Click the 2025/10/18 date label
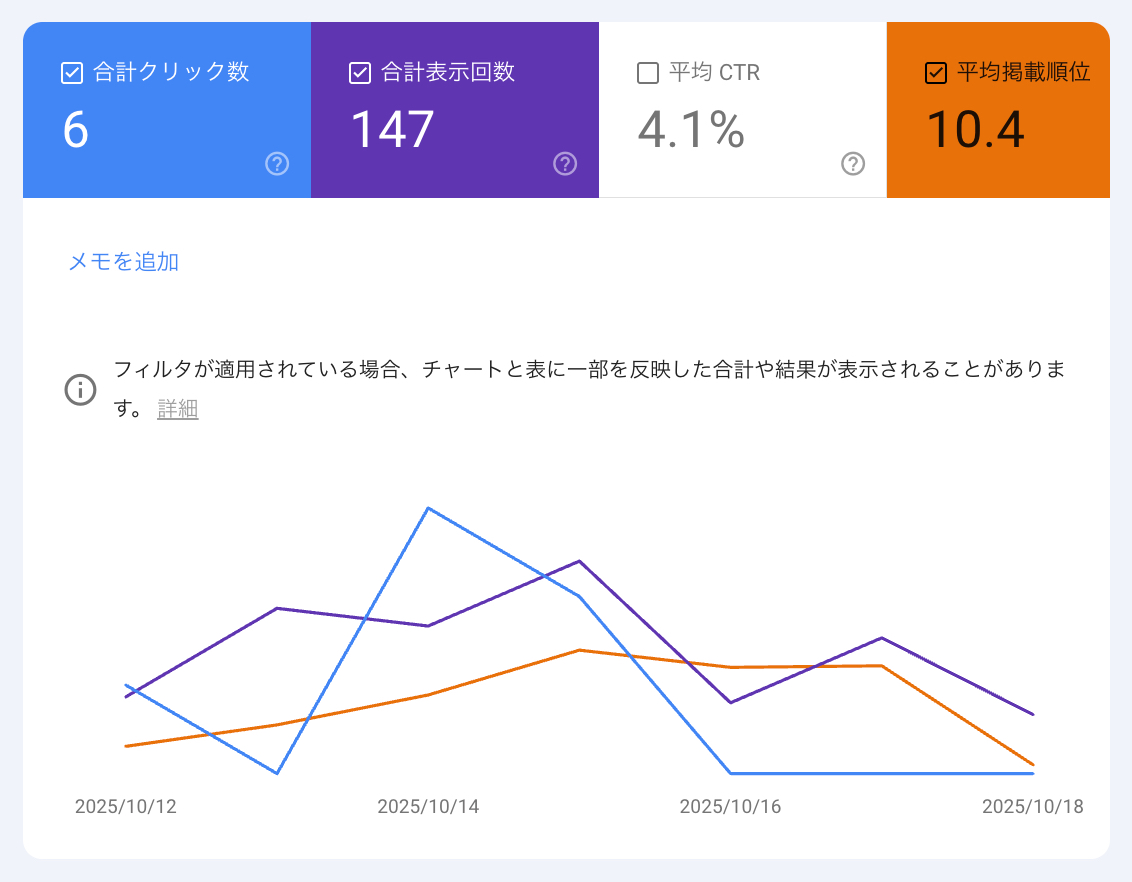 click(1032, 807)
